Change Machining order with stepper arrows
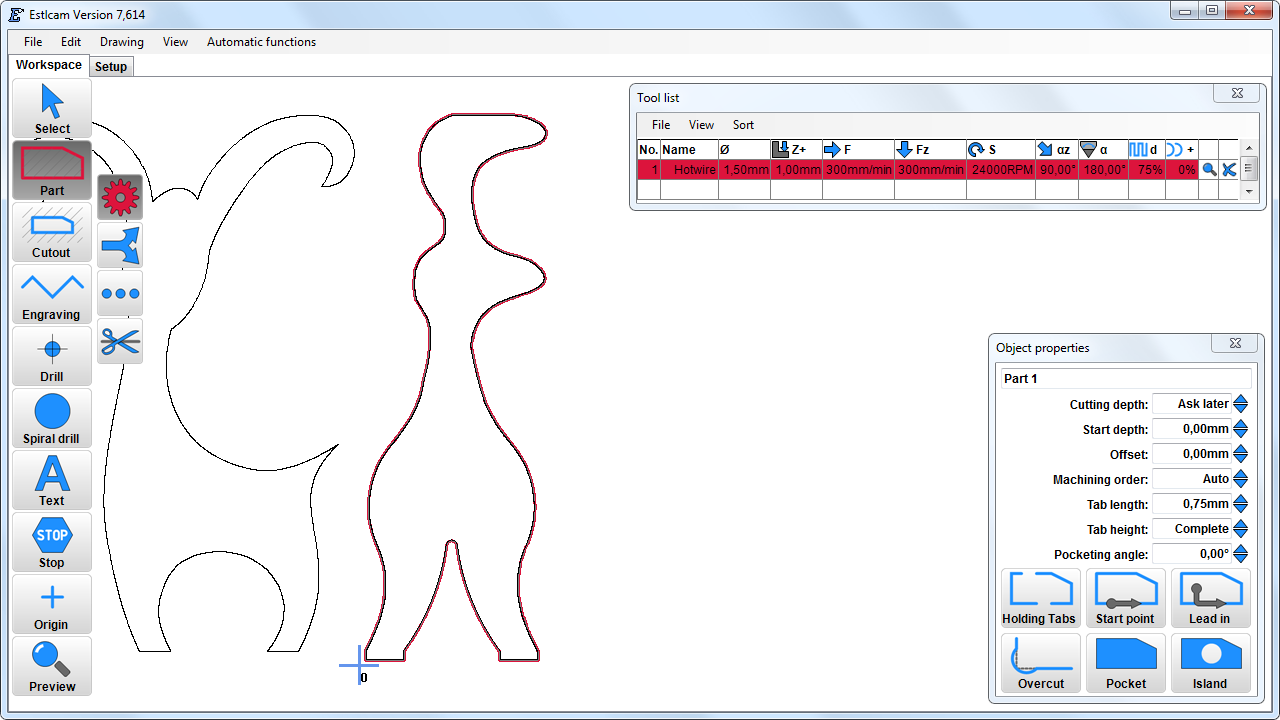 1241,479
